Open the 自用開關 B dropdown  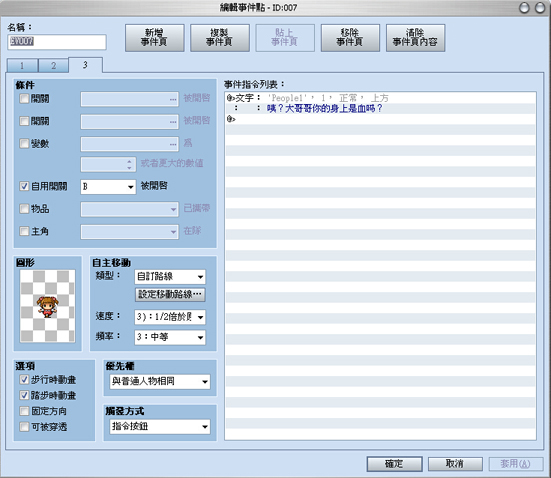pos(108,187)
